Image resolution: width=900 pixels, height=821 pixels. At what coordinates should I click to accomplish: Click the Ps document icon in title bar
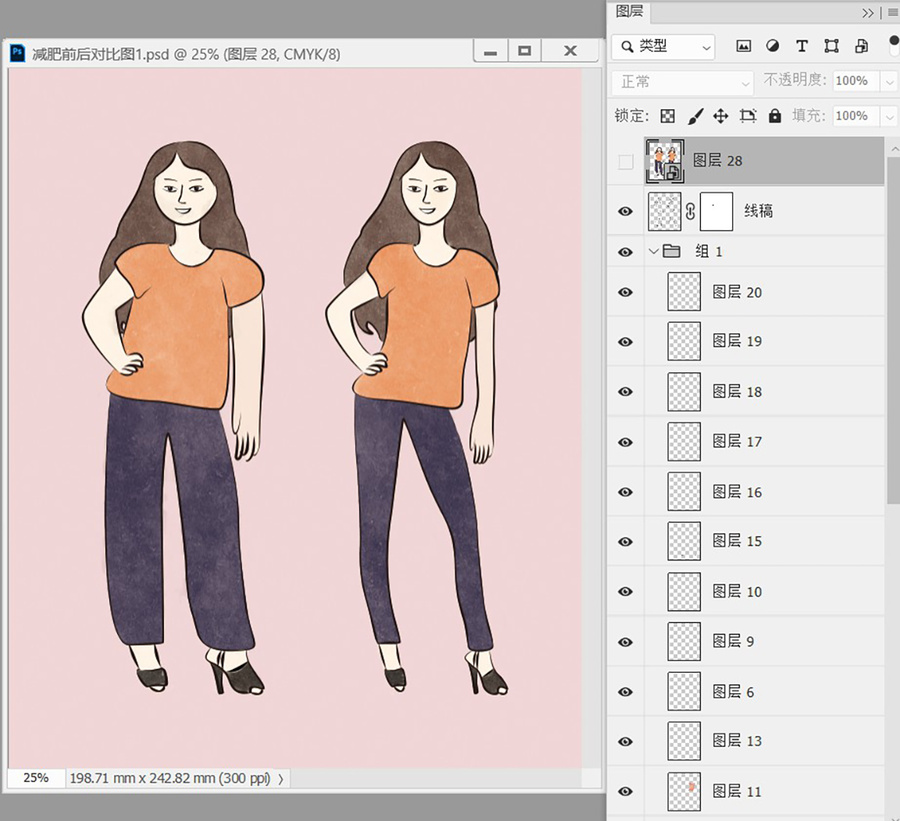coord(18,53)
